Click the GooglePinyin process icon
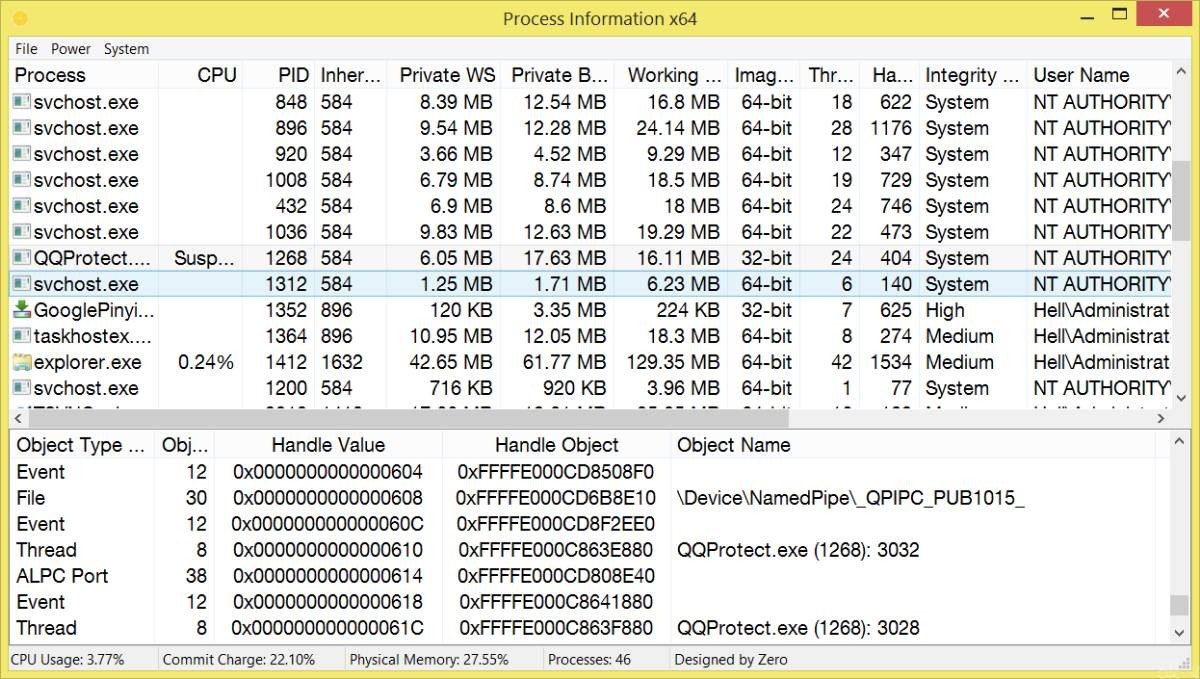The image size is (1200, 679). coord(22,310)
